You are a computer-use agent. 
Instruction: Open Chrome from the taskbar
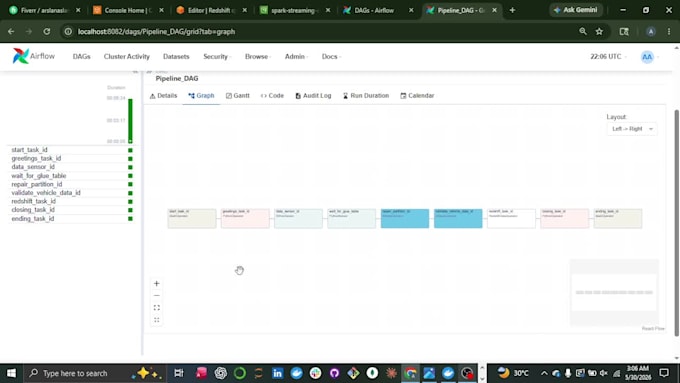point(410,373)
